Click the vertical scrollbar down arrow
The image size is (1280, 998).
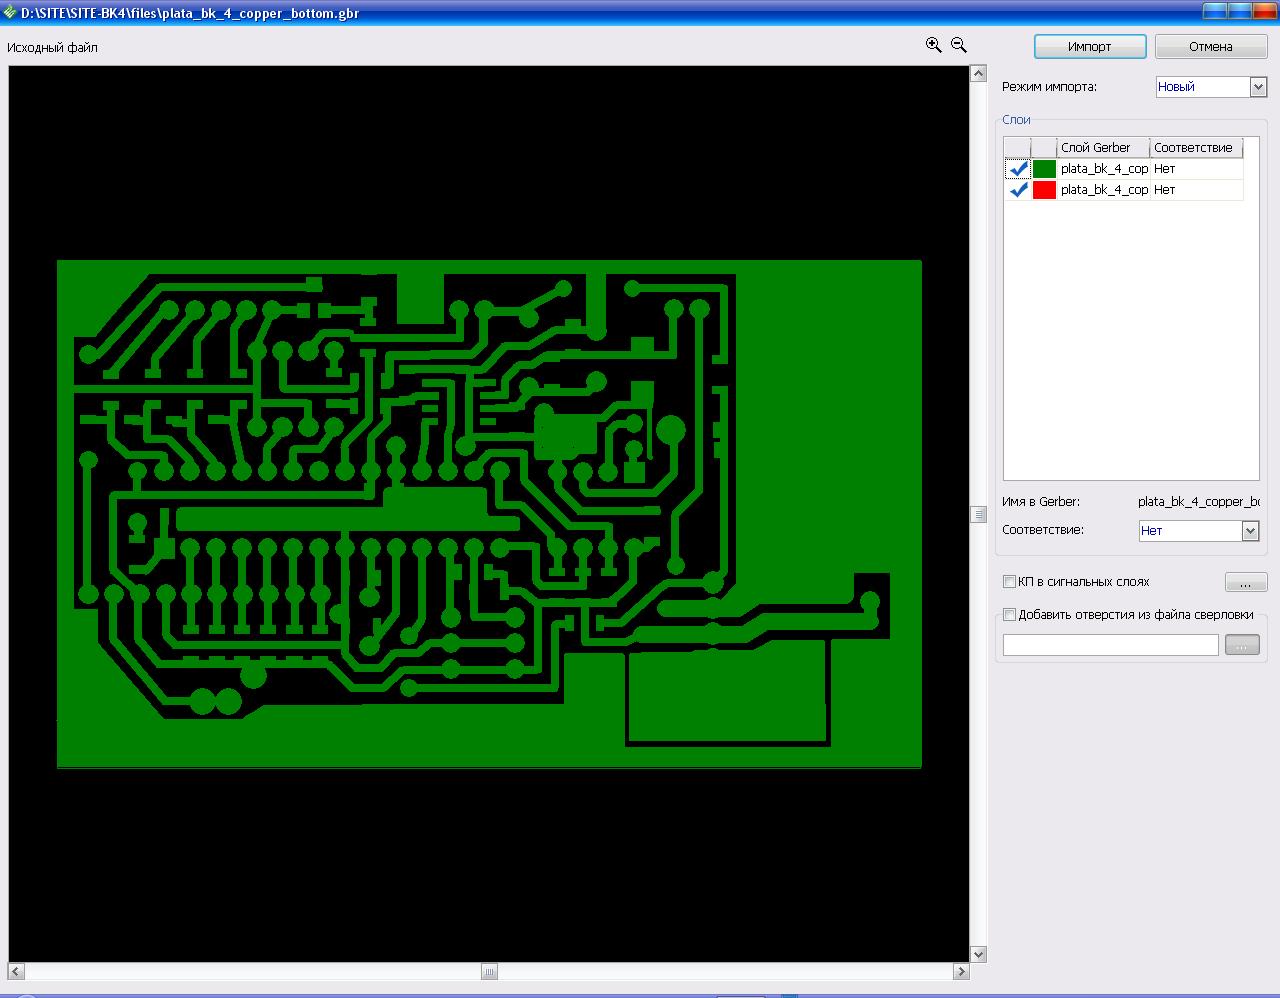(x=978, y=954)
